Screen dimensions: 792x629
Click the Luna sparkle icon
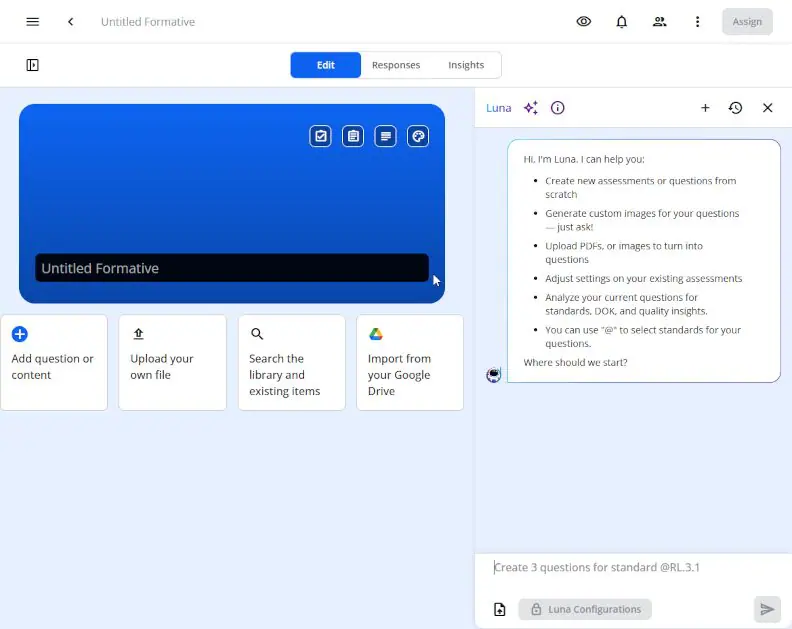pos(531,108)
